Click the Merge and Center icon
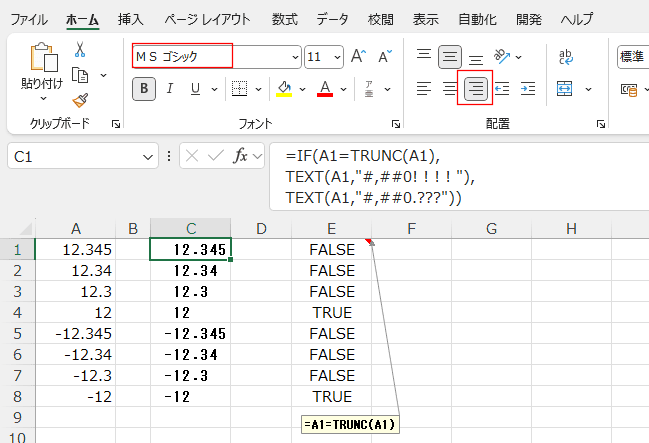The image size is (649, 443). [565, 89]
